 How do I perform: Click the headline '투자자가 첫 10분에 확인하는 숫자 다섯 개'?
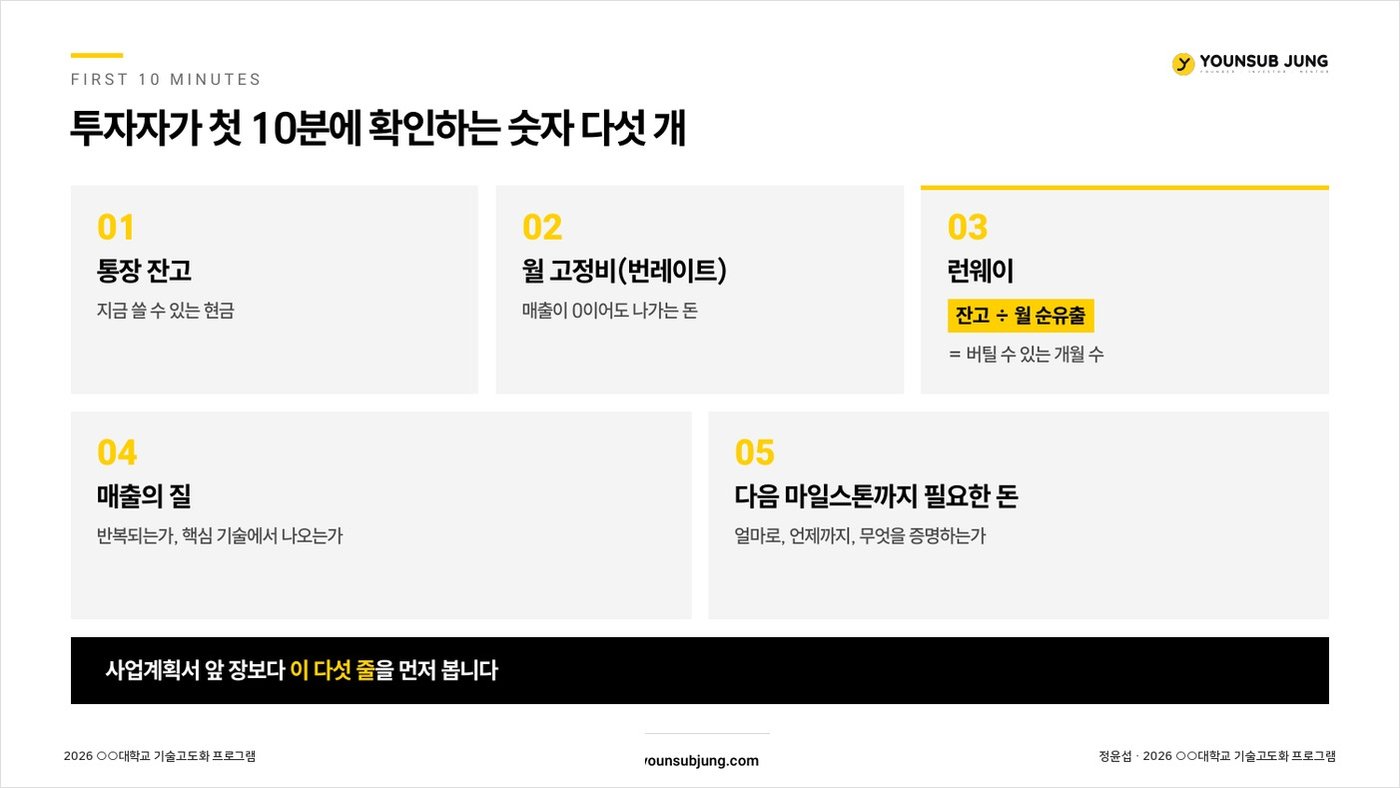[x=378, y=130]
